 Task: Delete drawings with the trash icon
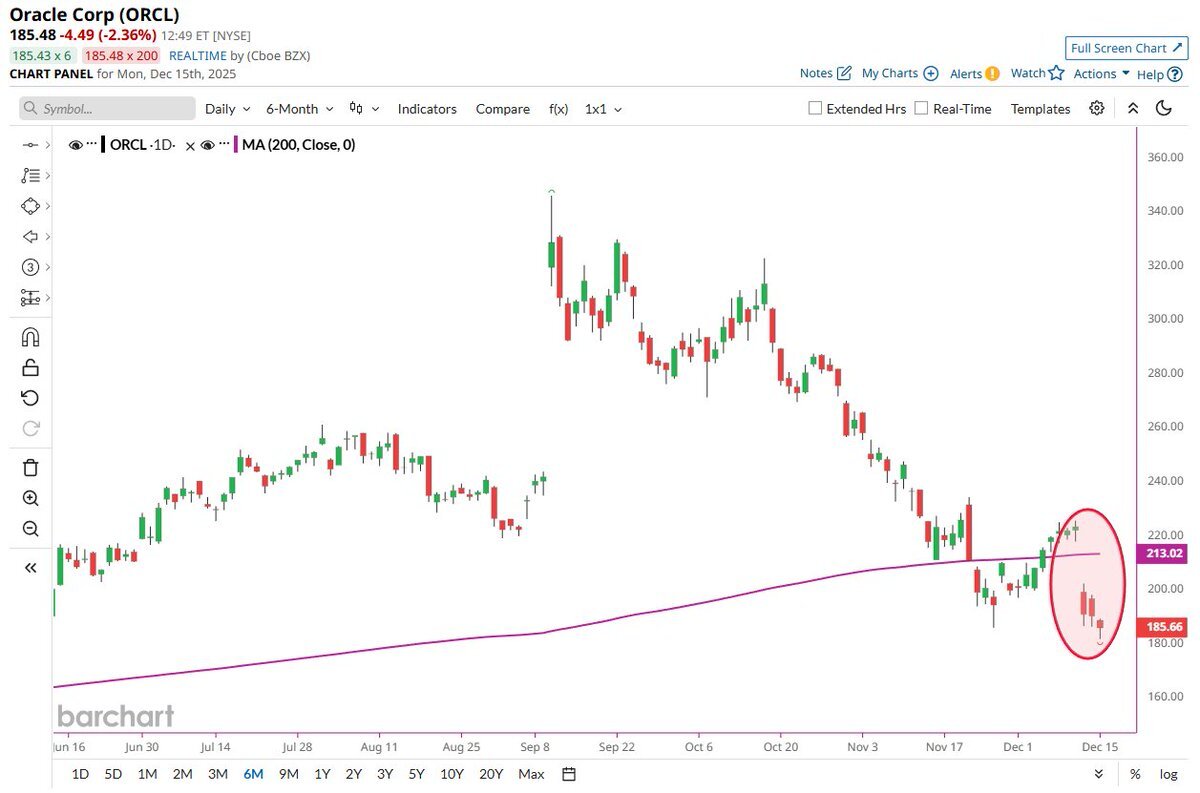pos(30,467)
